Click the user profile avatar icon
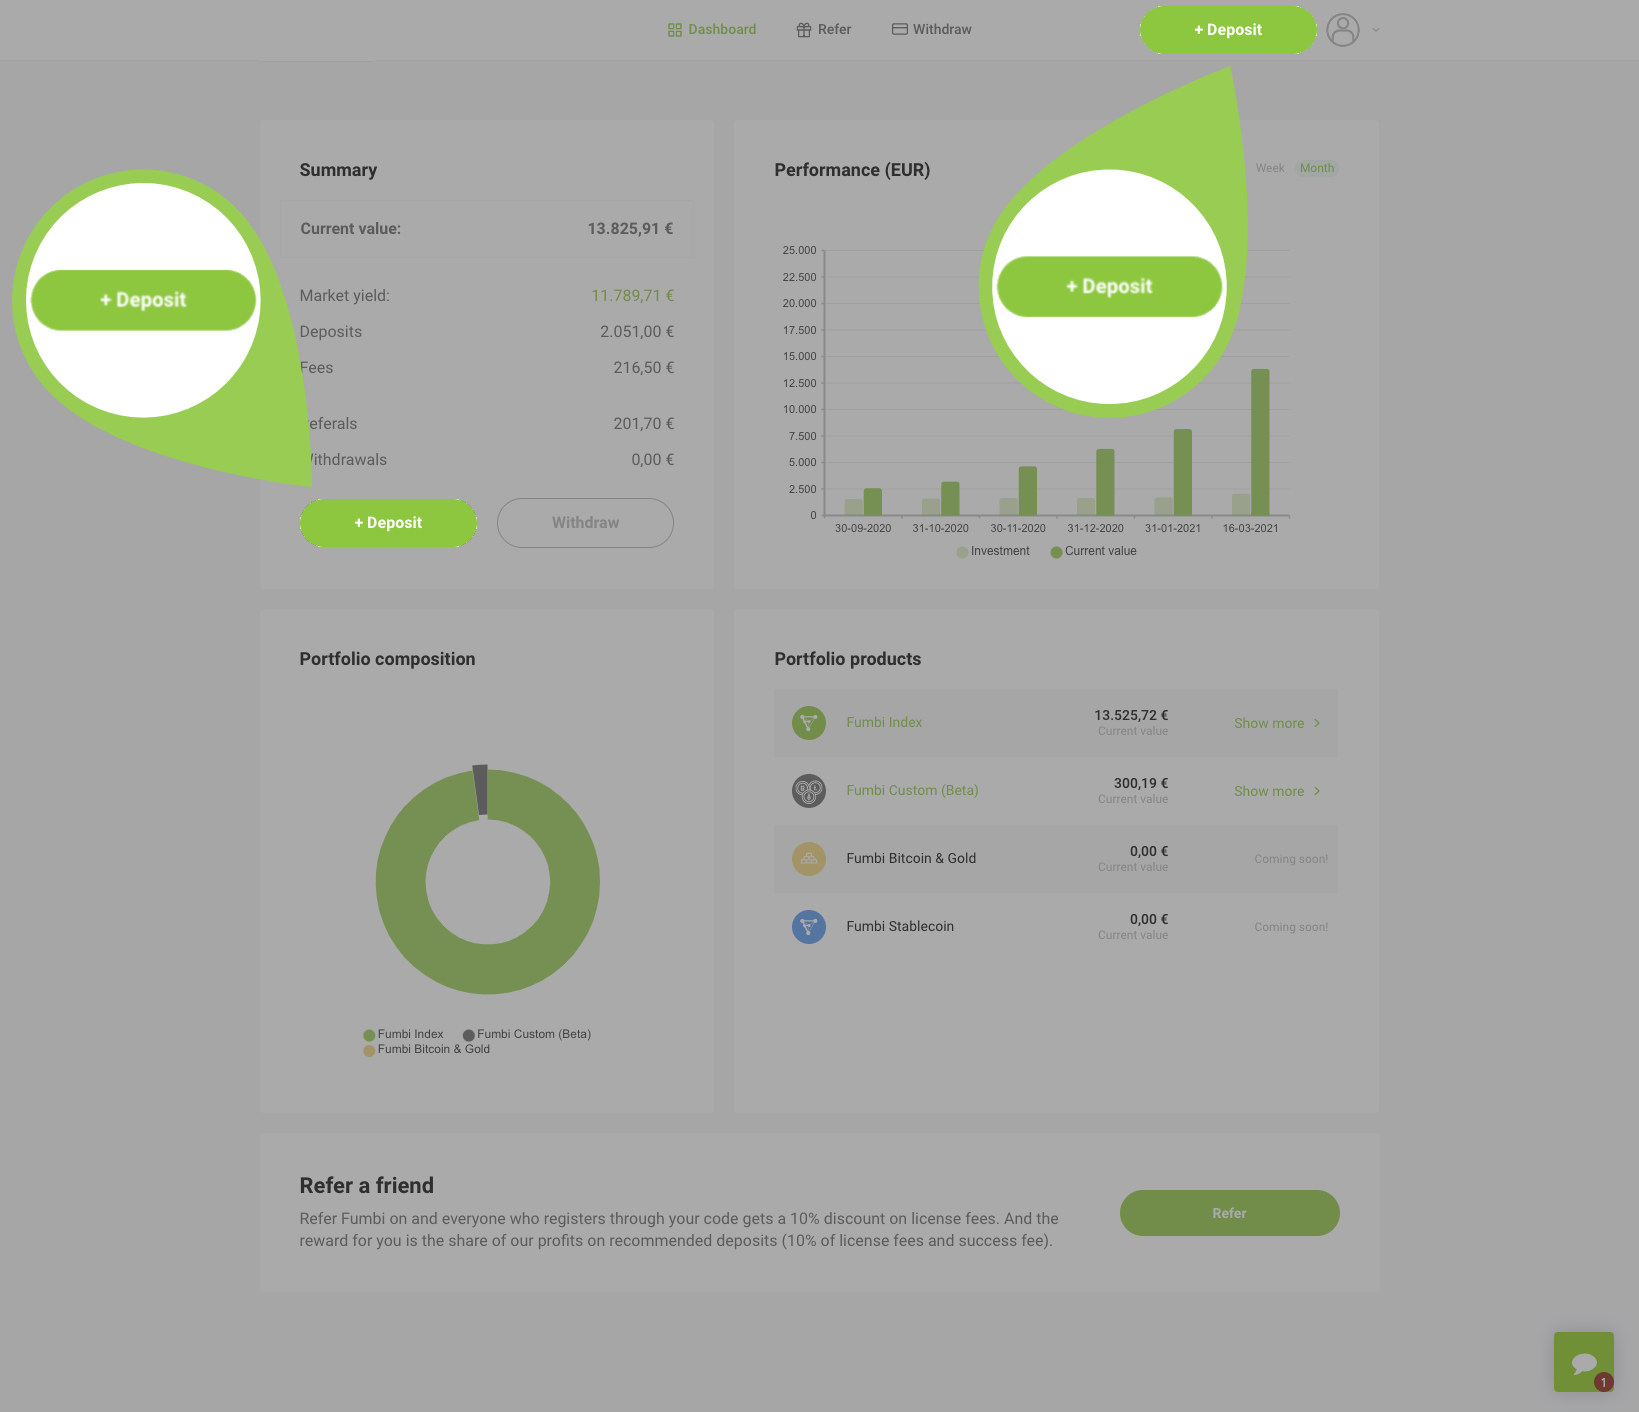The image size is (1639, 1412). 1342,30
